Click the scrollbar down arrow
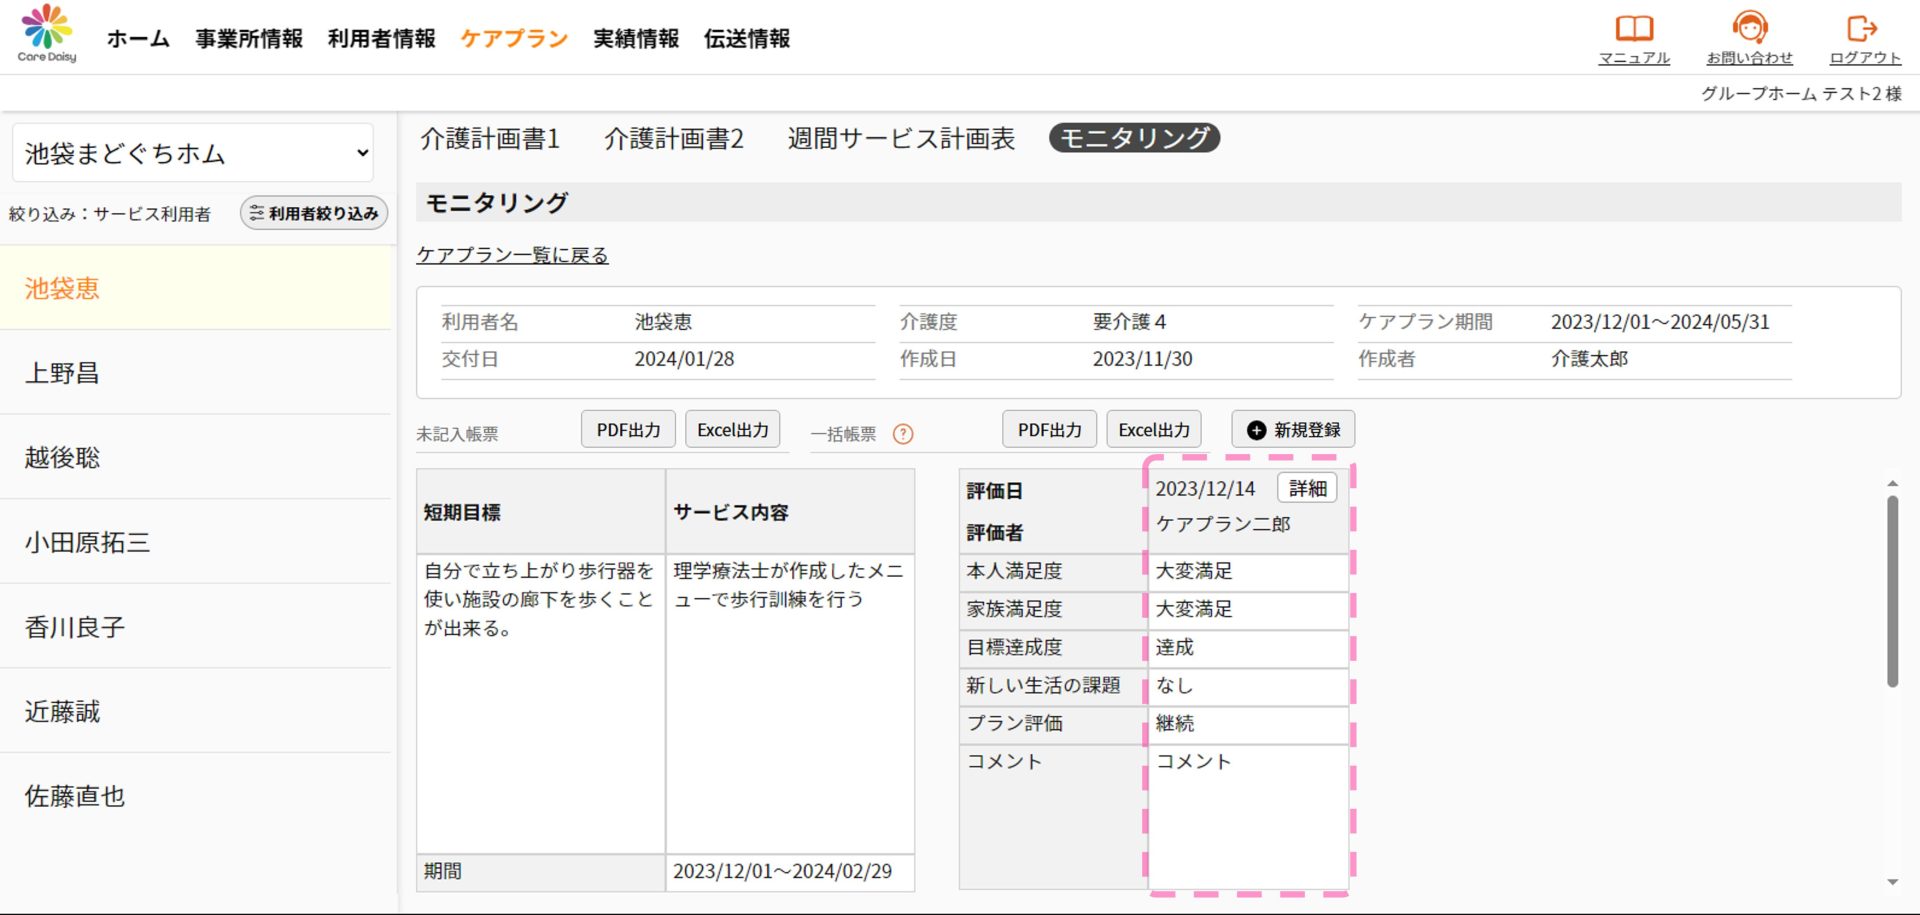 click(1892, 882)
